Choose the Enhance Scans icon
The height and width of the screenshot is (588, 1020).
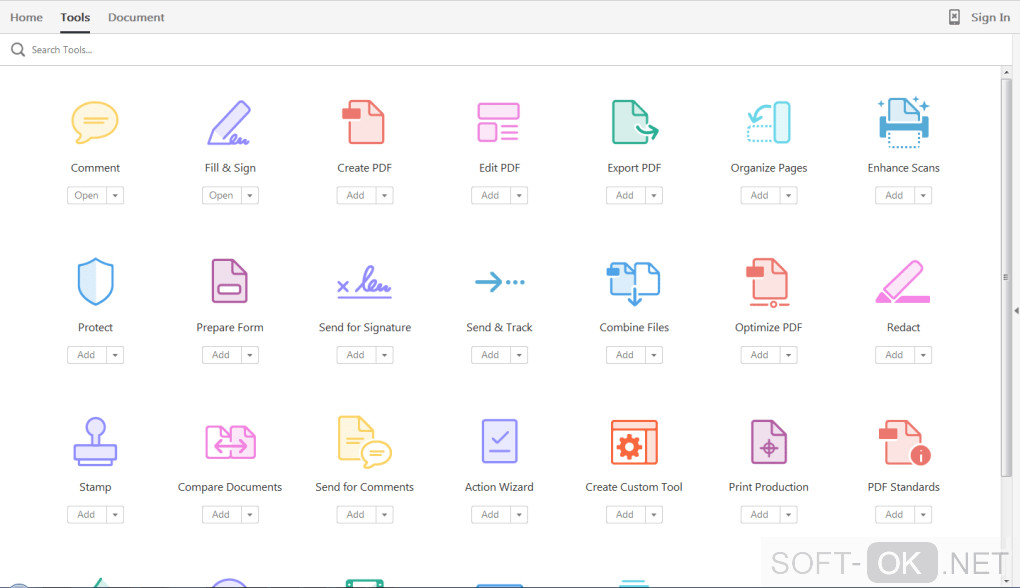click(904, 122)
